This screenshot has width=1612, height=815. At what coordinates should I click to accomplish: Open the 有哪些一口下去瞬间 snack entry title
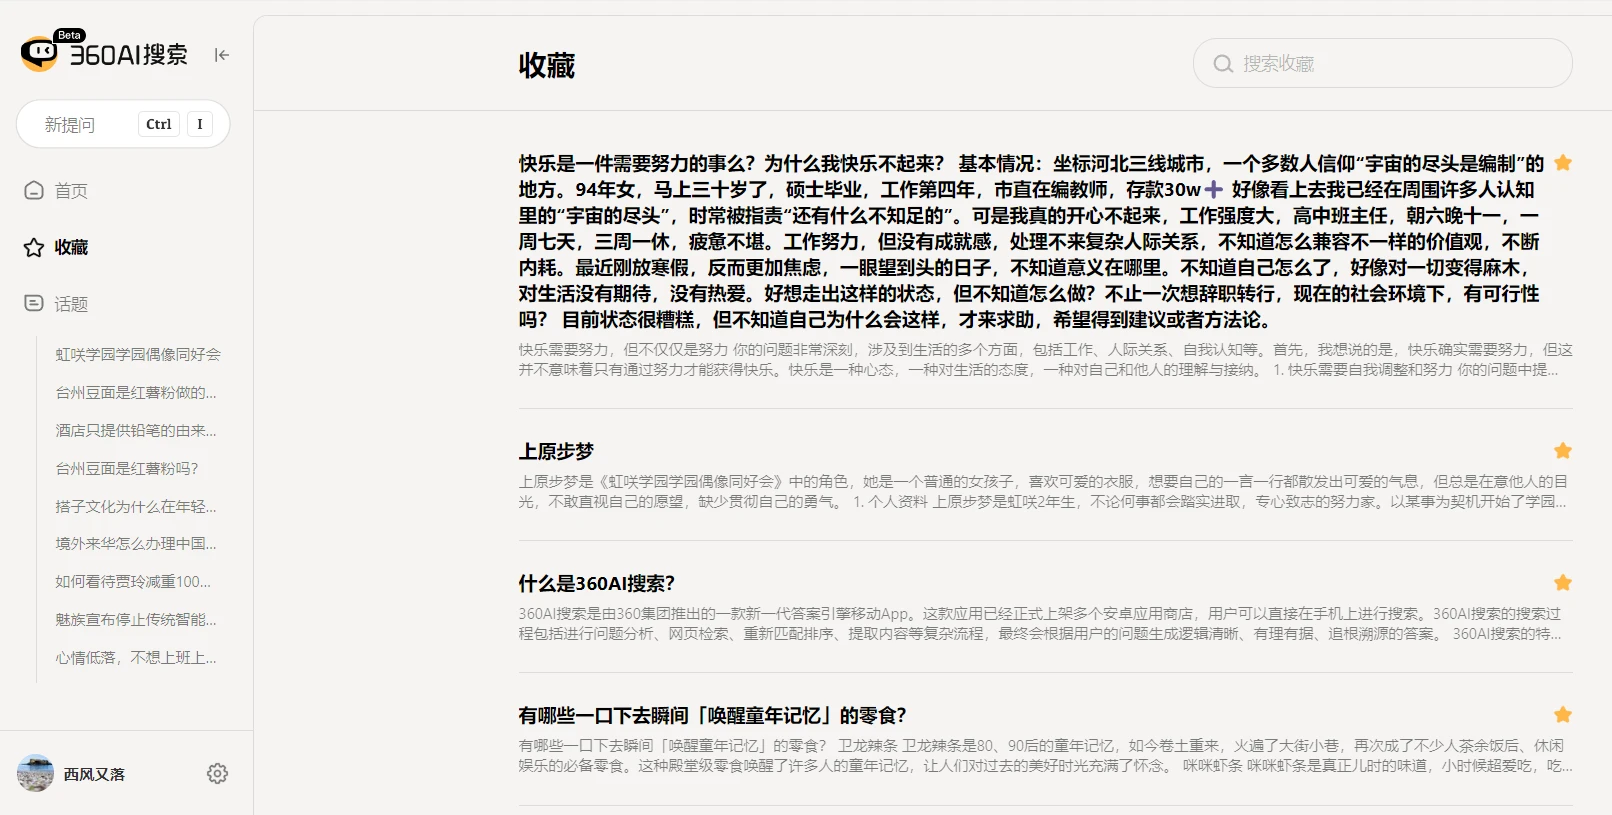[x=712, y=715]
